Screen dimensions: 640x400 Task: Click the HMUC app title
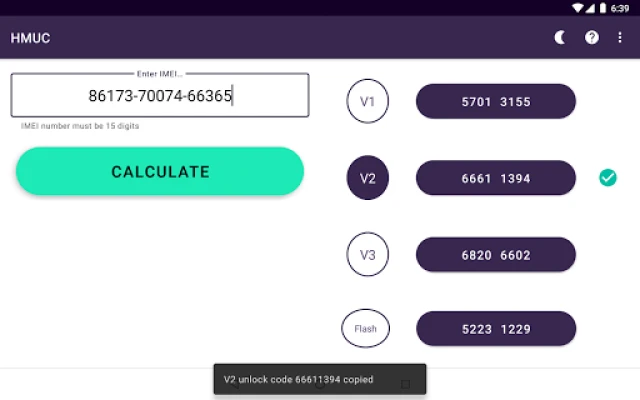pos(30,38)
